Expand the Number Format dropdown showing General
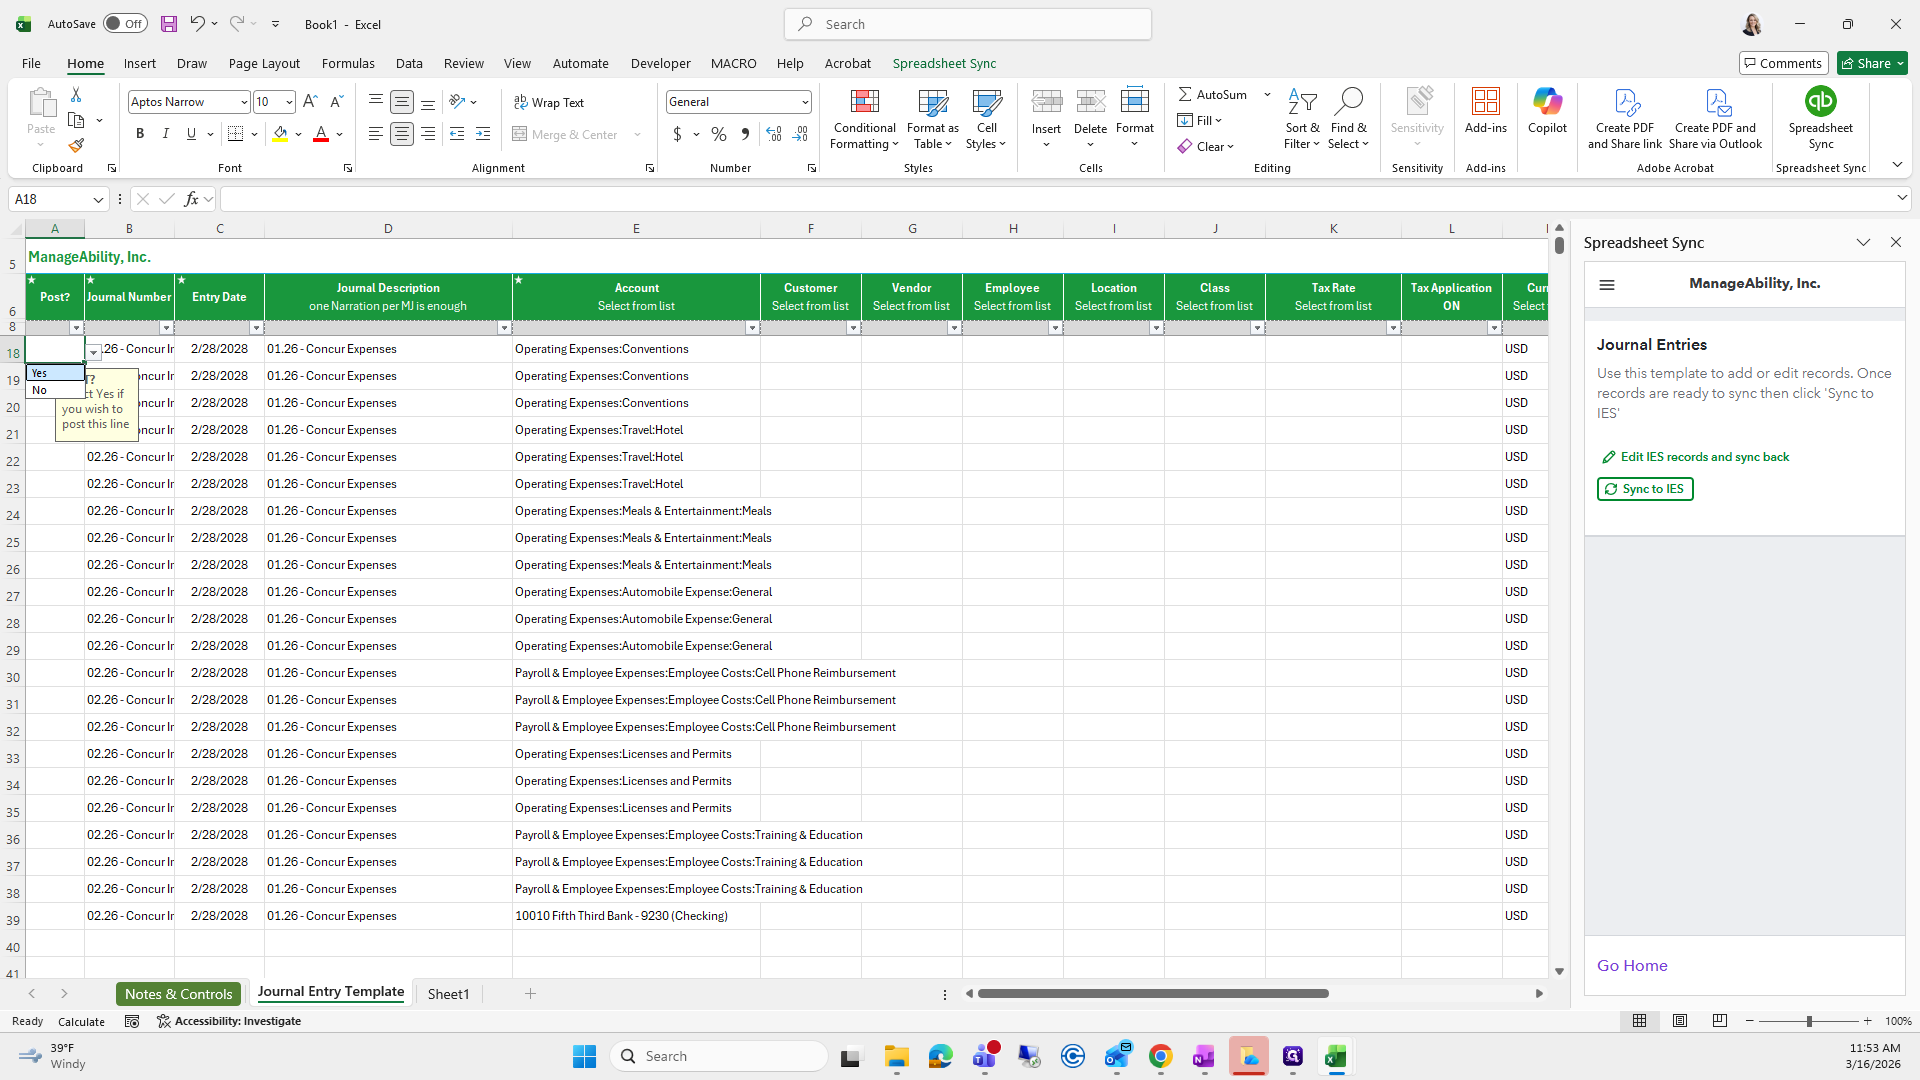Image resolution: width=1920 pixels, height=1080 pixels. tap(804, 102)
